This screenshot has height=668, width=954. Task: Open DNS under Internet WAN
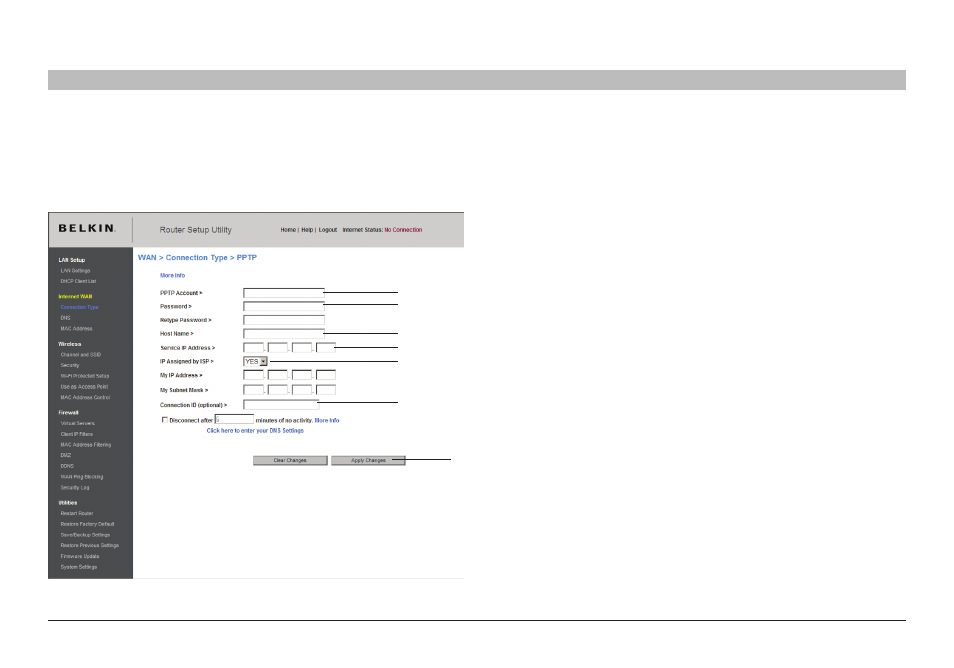[66, 318]
